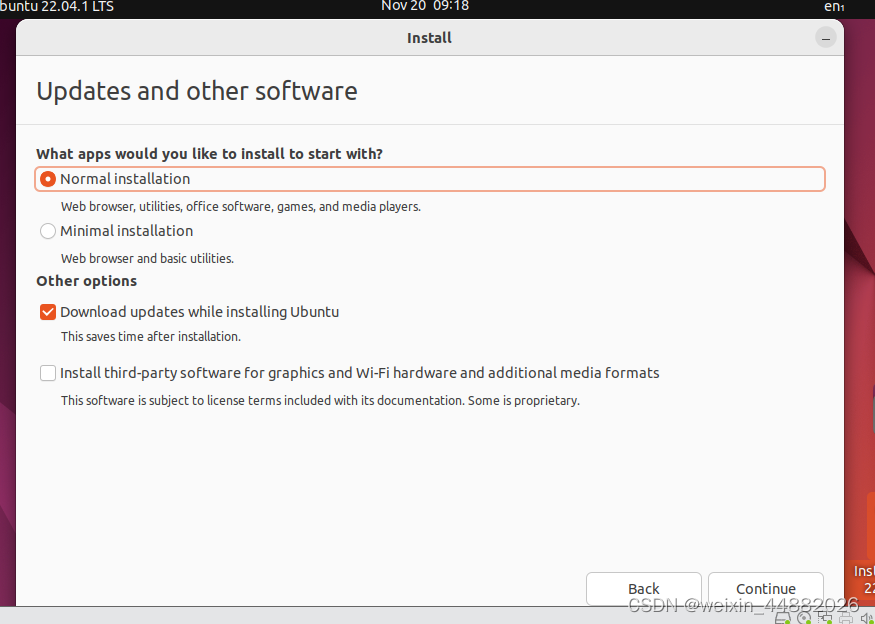Choose the Minimal installation option

[x=48, y=231]
